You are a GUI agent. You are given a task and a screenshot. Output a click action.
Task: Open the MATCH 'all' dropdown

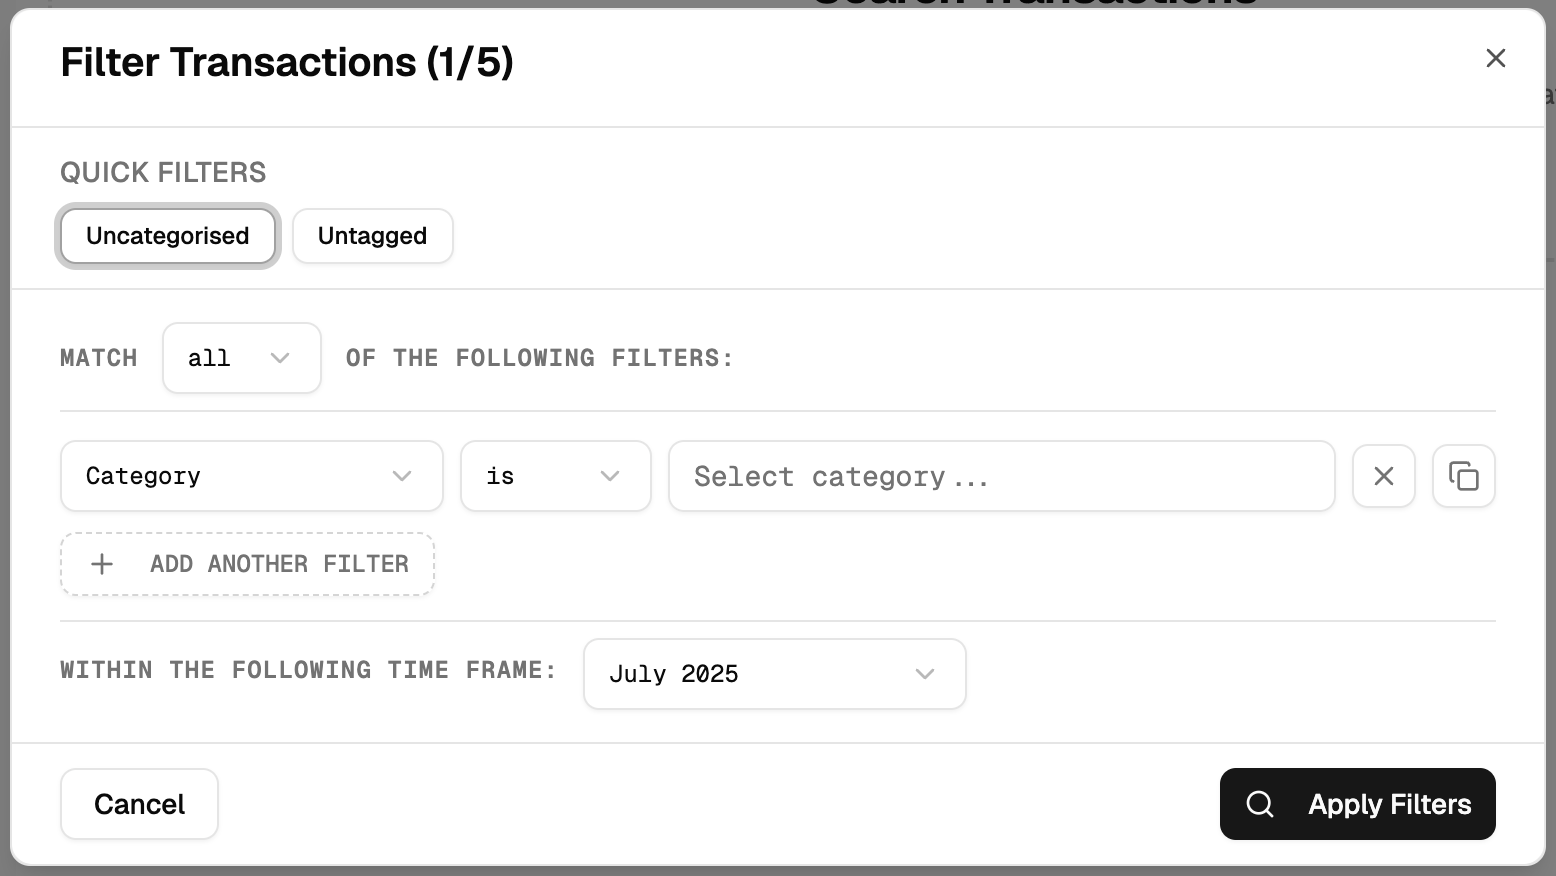pyautogui.click(x=241, y=358)
